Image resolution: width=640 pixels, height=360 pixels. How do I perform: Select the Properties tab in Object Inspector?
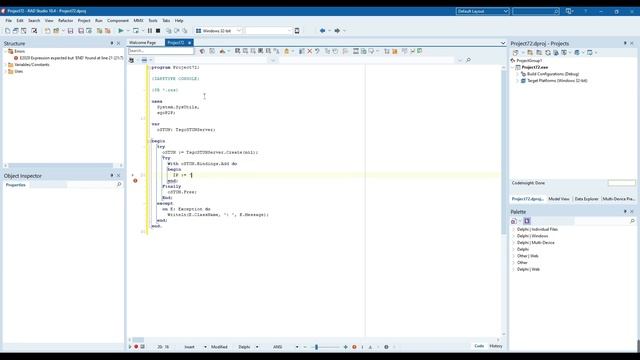coord(16,185)
